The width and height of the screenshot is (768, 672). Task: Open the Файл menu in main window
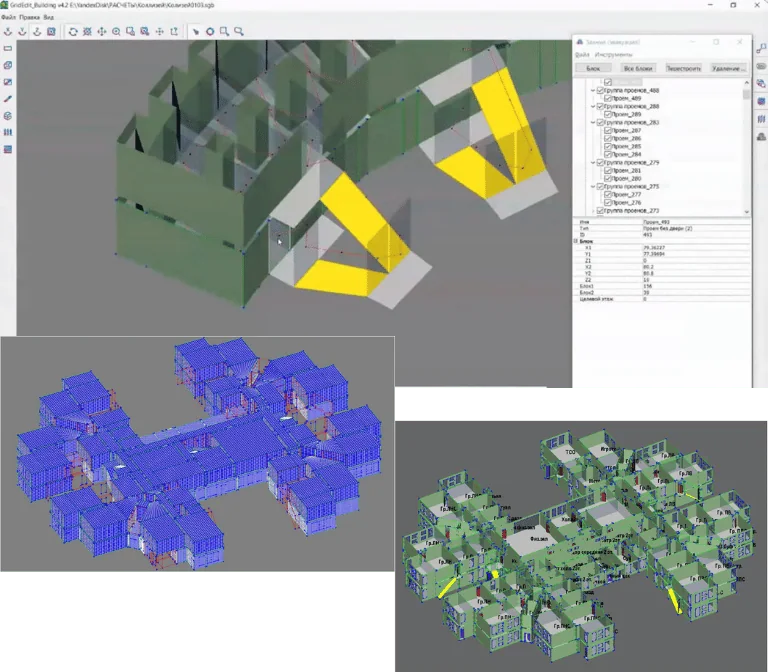tap(8, 17)
